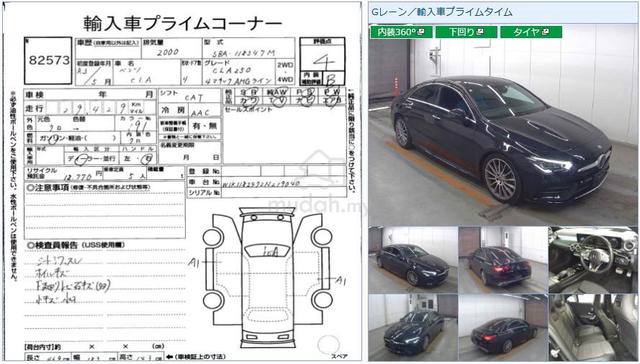This screenshot has height=364, width=640.
Task: Click the '有・無' option text
Action: 205,126
